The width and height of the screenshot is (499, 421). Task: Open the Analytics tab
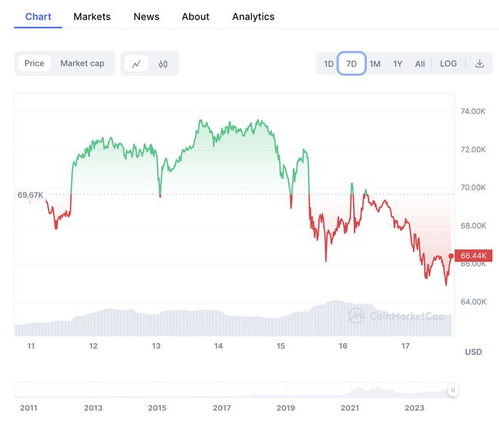click(x=253, y=17)
